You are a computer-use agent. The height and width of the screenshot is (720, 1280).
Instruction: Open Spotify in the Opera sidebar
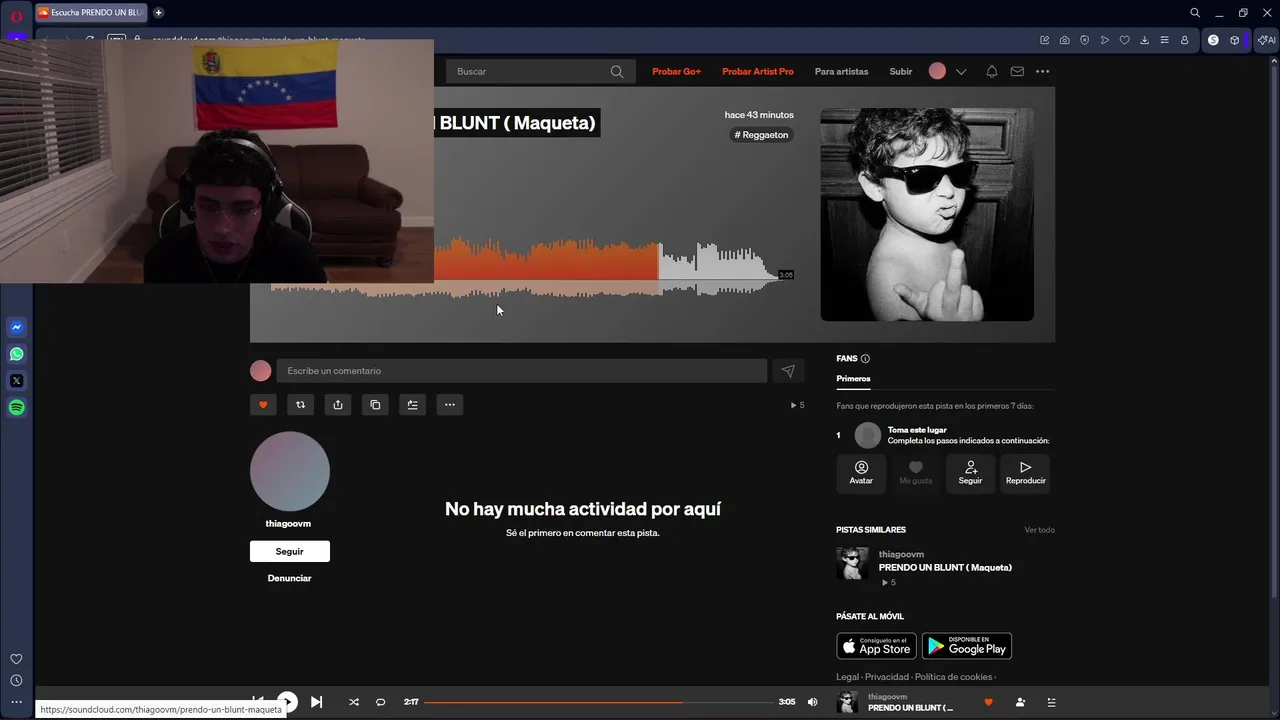coord(17,408)
